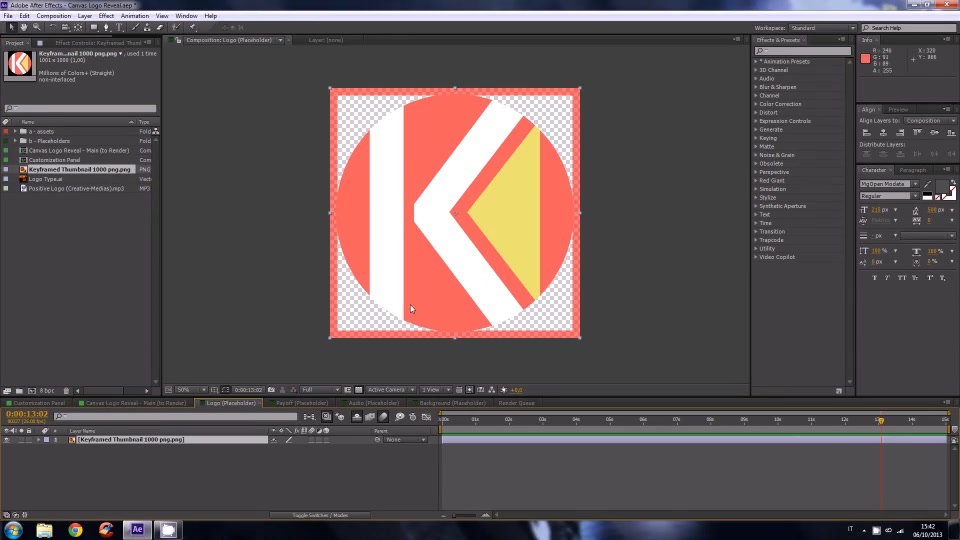Open the layer Parent None dropdown
The height and width of the screenshot is (540, 960).
point(405,440)
